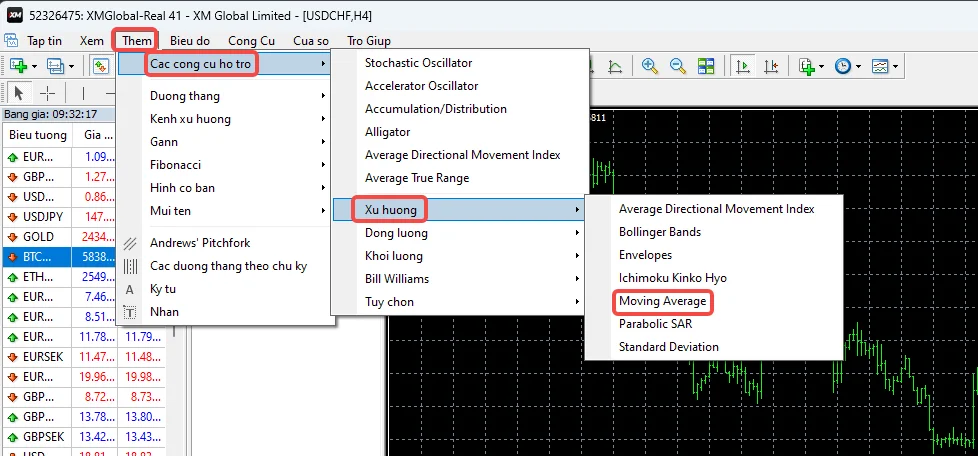Open Profiles dropdown arrow
Image resolution: width=978 pixels, height=456 pixels.
coord(72,67)
